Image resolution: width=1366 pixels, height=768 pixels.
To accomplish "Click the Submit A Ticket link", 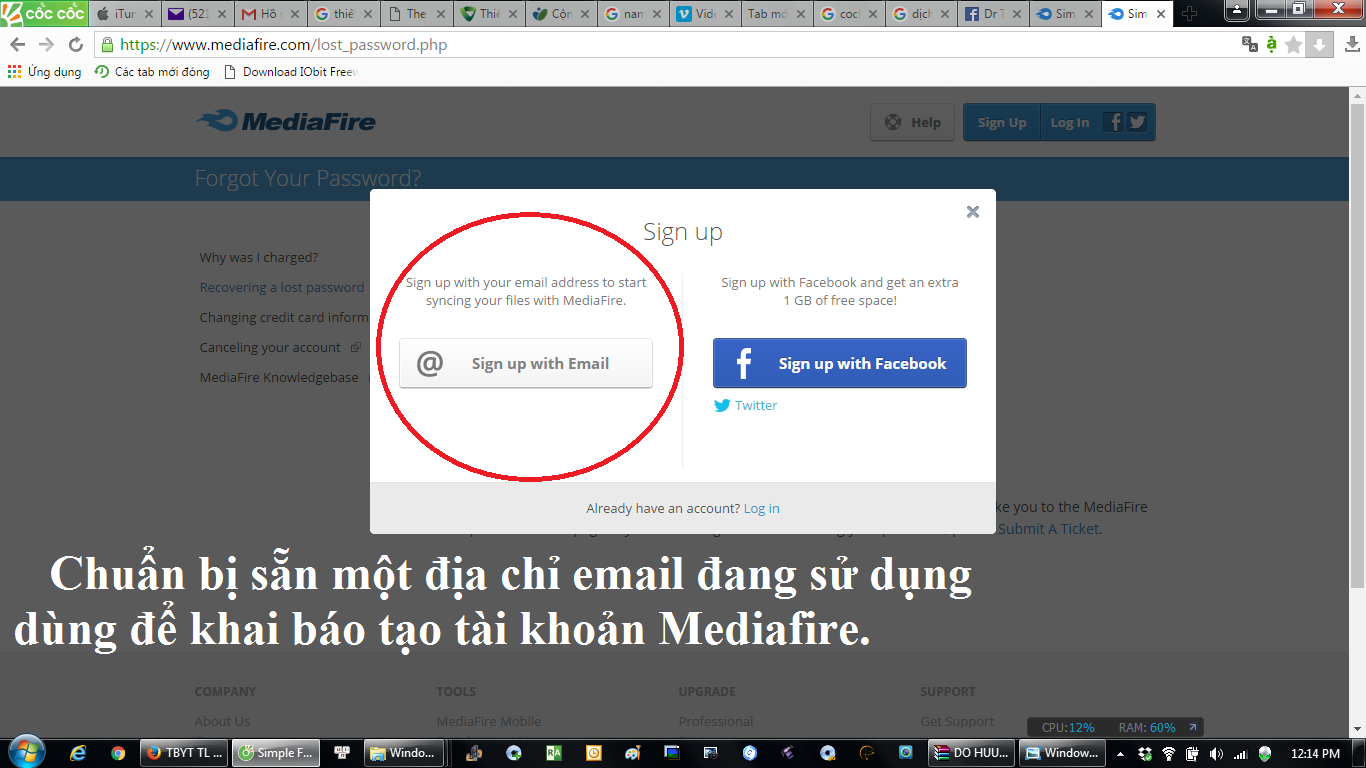I will click(x=1049, y=529).
